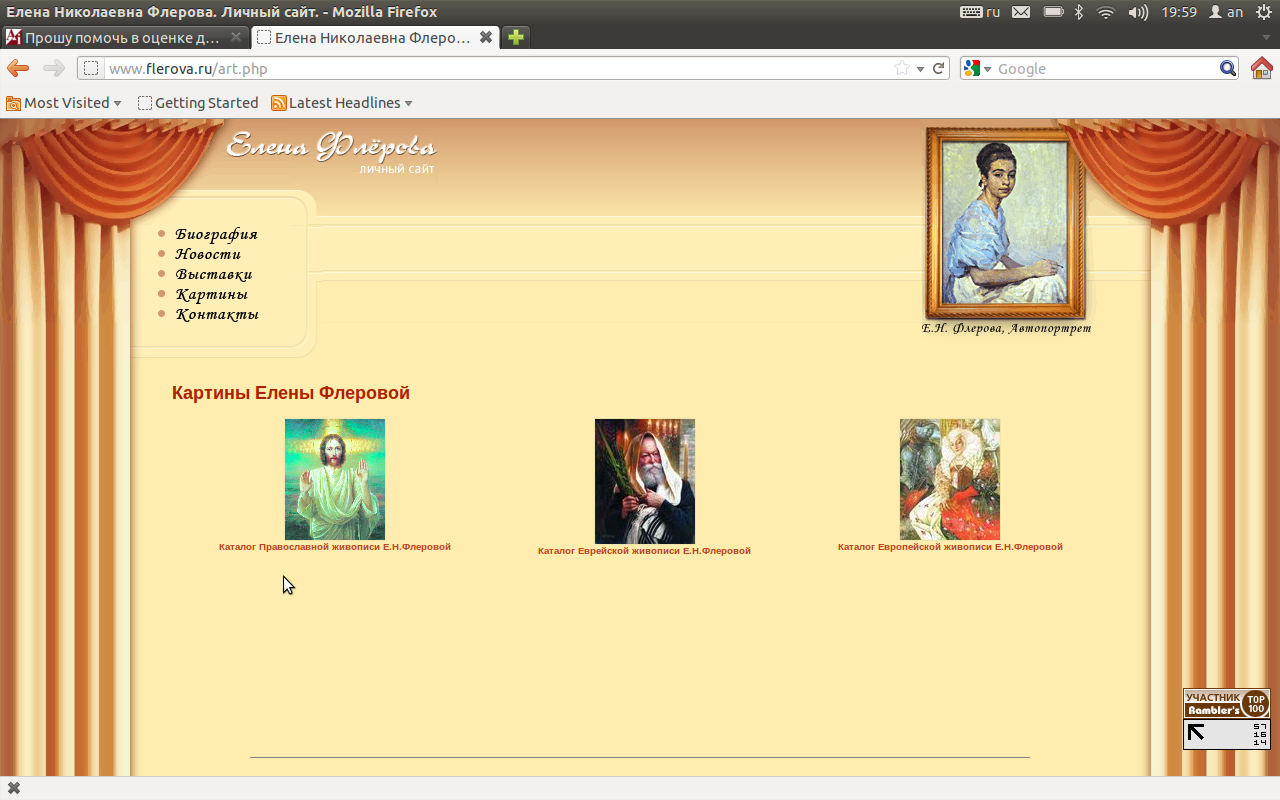Click the browser Forward arrow button
Image resolution: width=1280 pixels, height=800 pixels.
tap(54, 68)
